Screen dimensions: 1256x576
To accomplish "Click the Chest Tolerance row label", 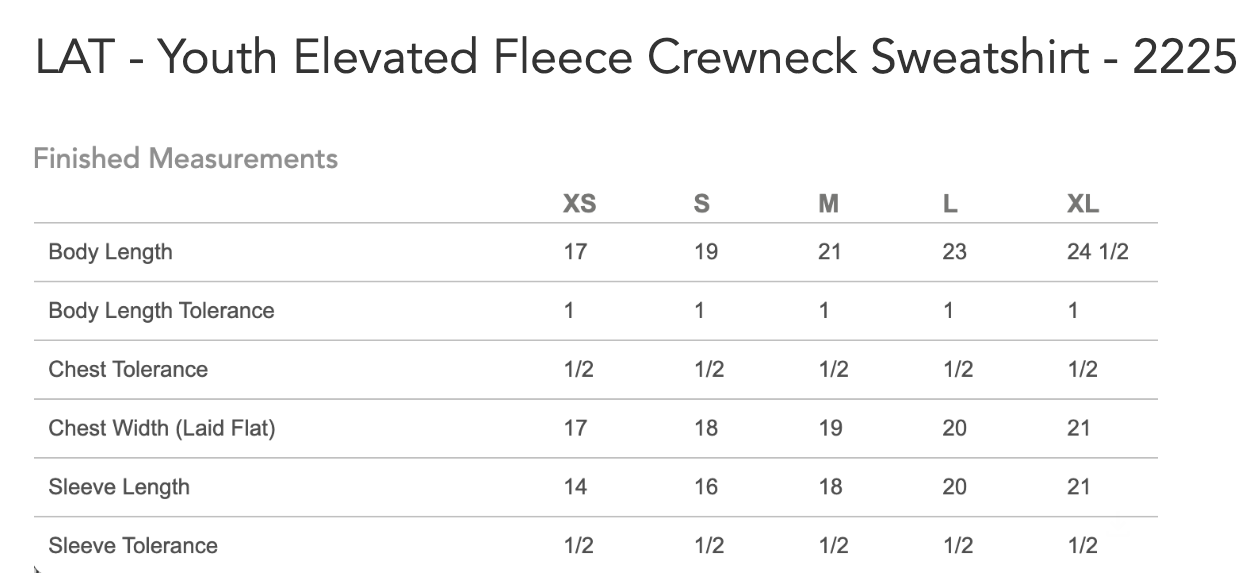I will (x=128, y=370).
